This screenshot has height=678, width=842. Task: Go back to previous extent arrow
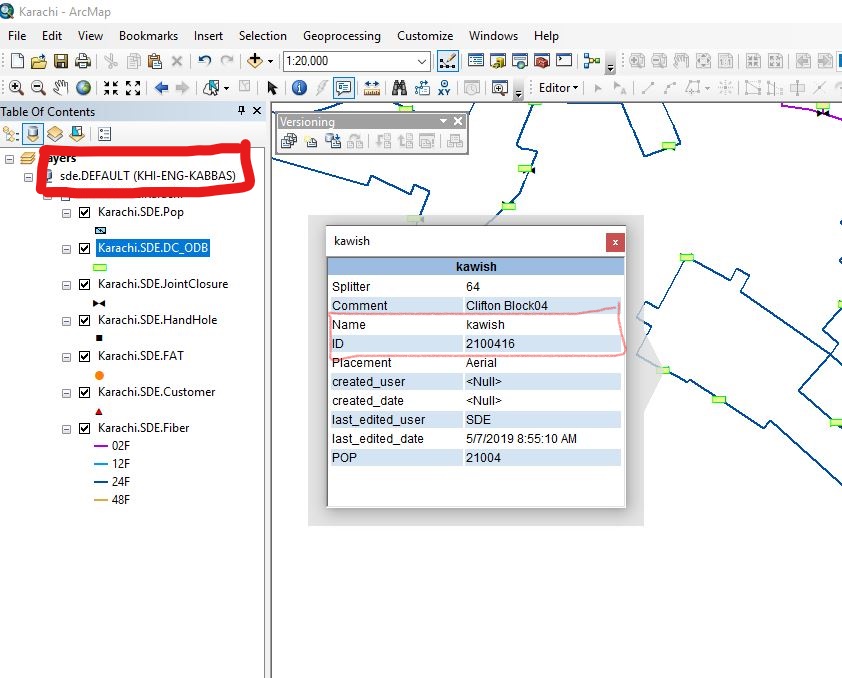pyautogui.click(x=161, y=88)
